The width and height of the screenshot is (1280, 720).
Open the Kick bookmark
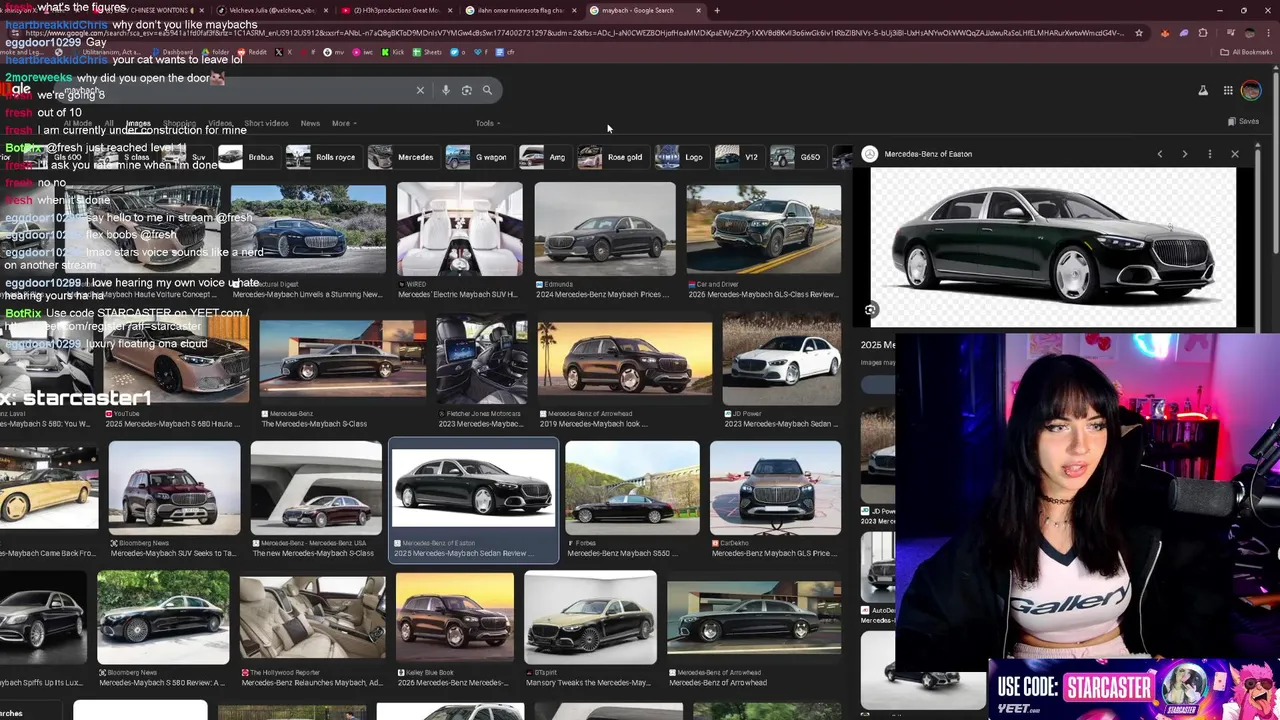click(393, 52)
